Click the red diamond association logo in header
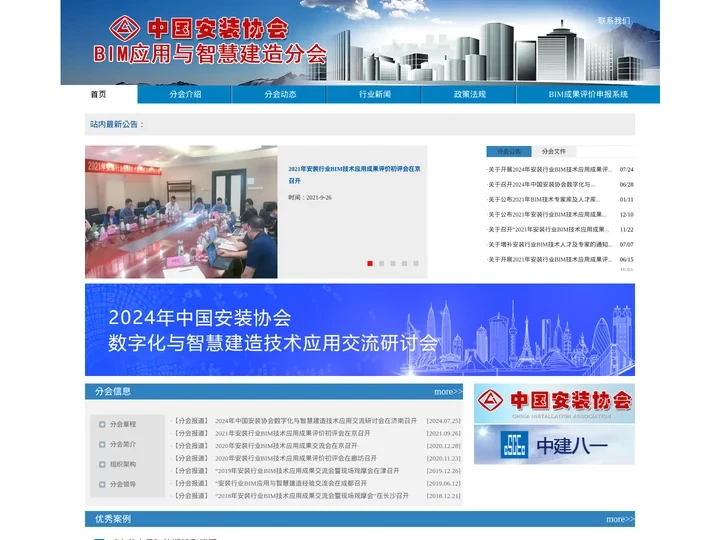Screen dimensions: 720x540 click(x=124, y=28)
